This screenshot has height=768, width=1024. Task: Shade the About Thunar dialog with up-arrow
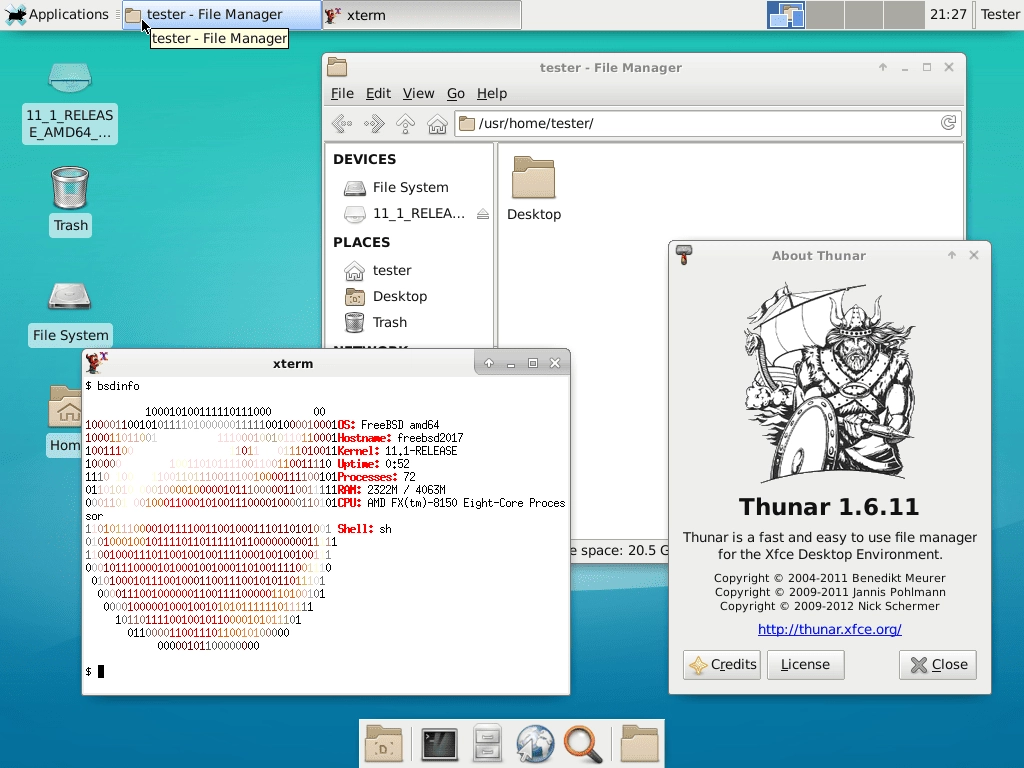[x=952, y=255]
